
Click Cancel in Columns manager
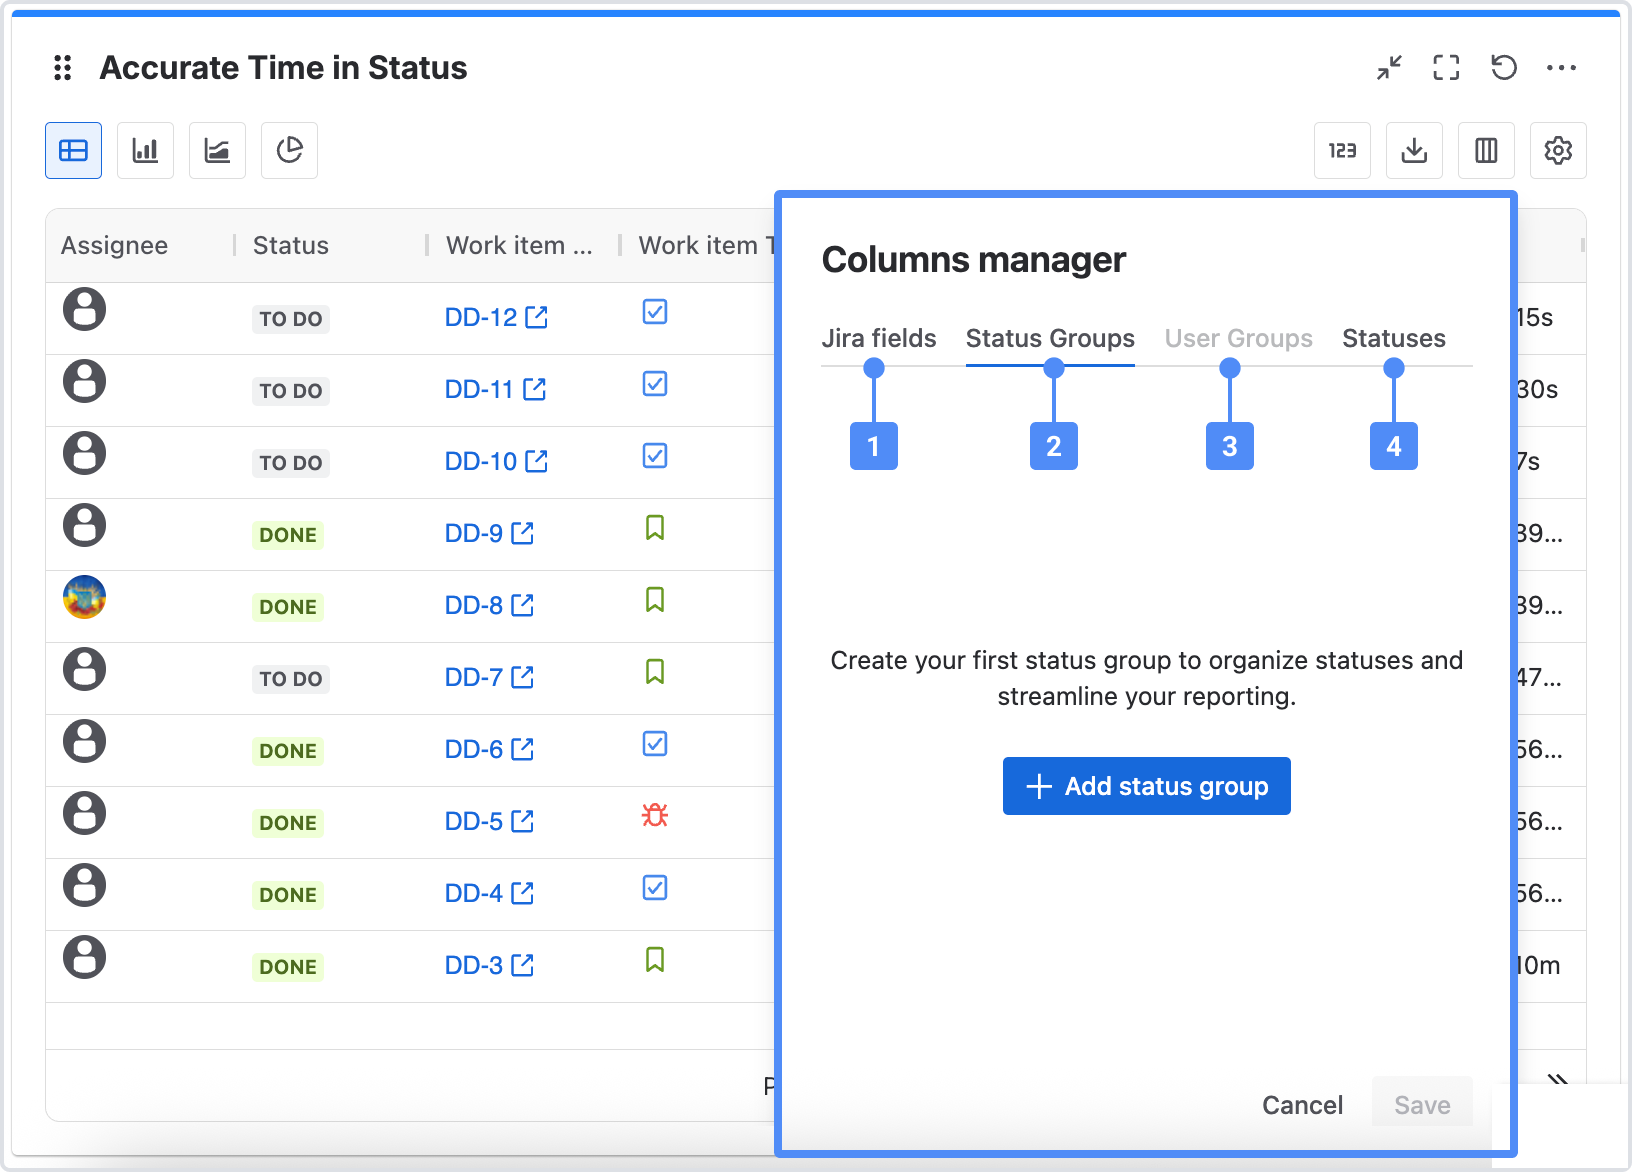(1302, 1105)
